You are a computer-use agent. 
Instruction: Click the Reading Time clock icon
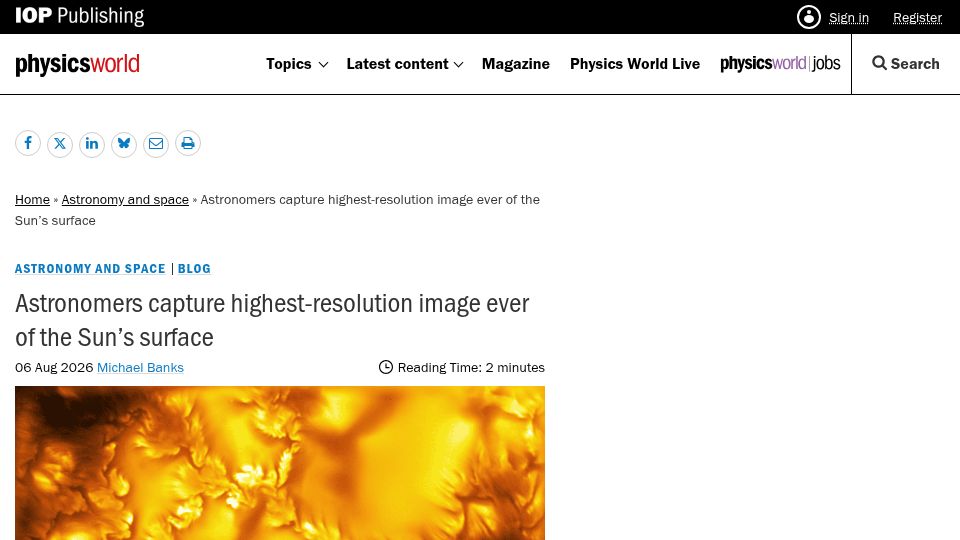tap(386, 367)
